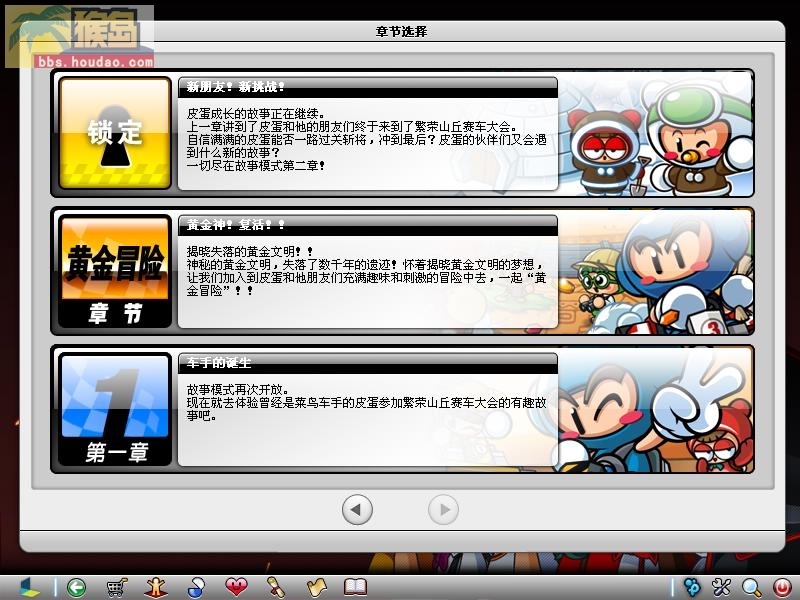The height and width of the screenshot is (600, 800).
Task: Open the blue capsule item icon
Action: (196, 587)
